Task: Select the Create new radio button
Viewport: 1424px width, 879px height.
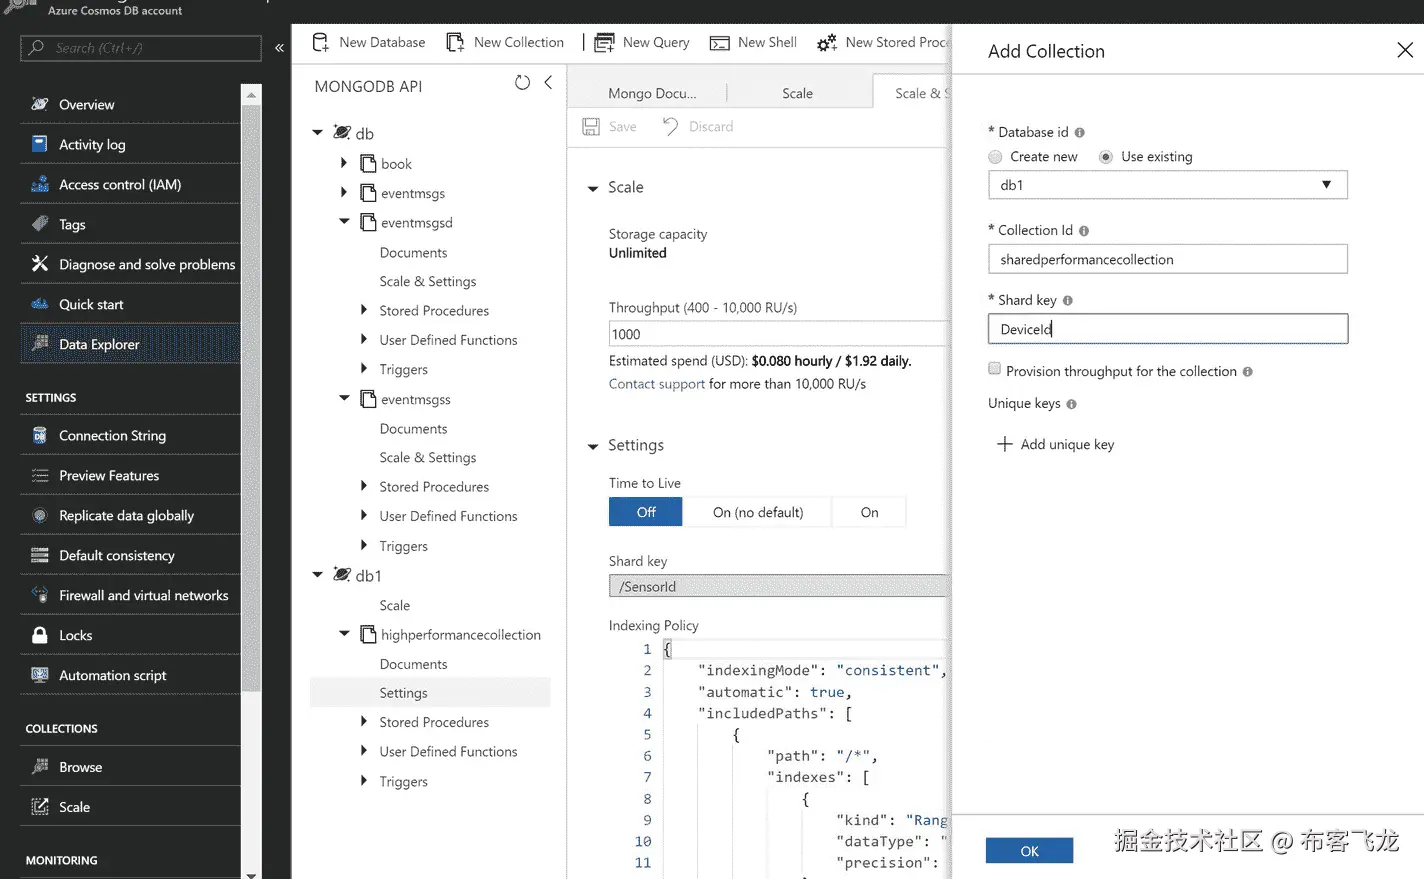Action: coord(995,156)
